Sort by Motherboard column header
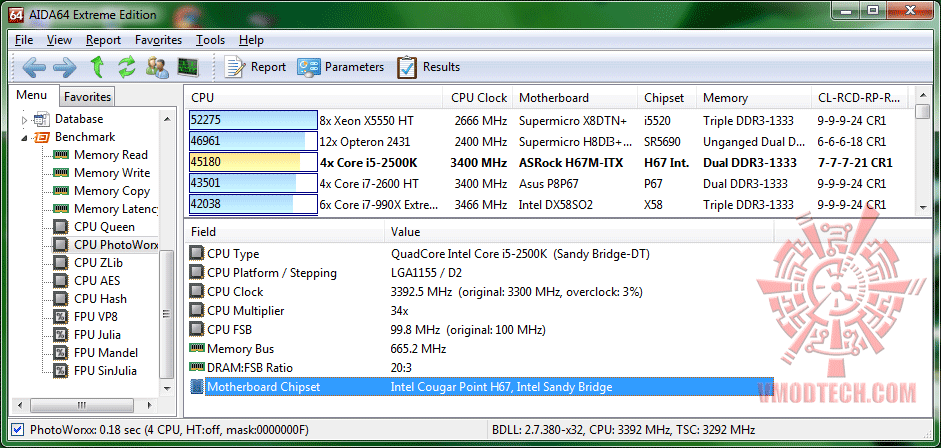Viewport: 941px width, 448px height. (576, 98)
